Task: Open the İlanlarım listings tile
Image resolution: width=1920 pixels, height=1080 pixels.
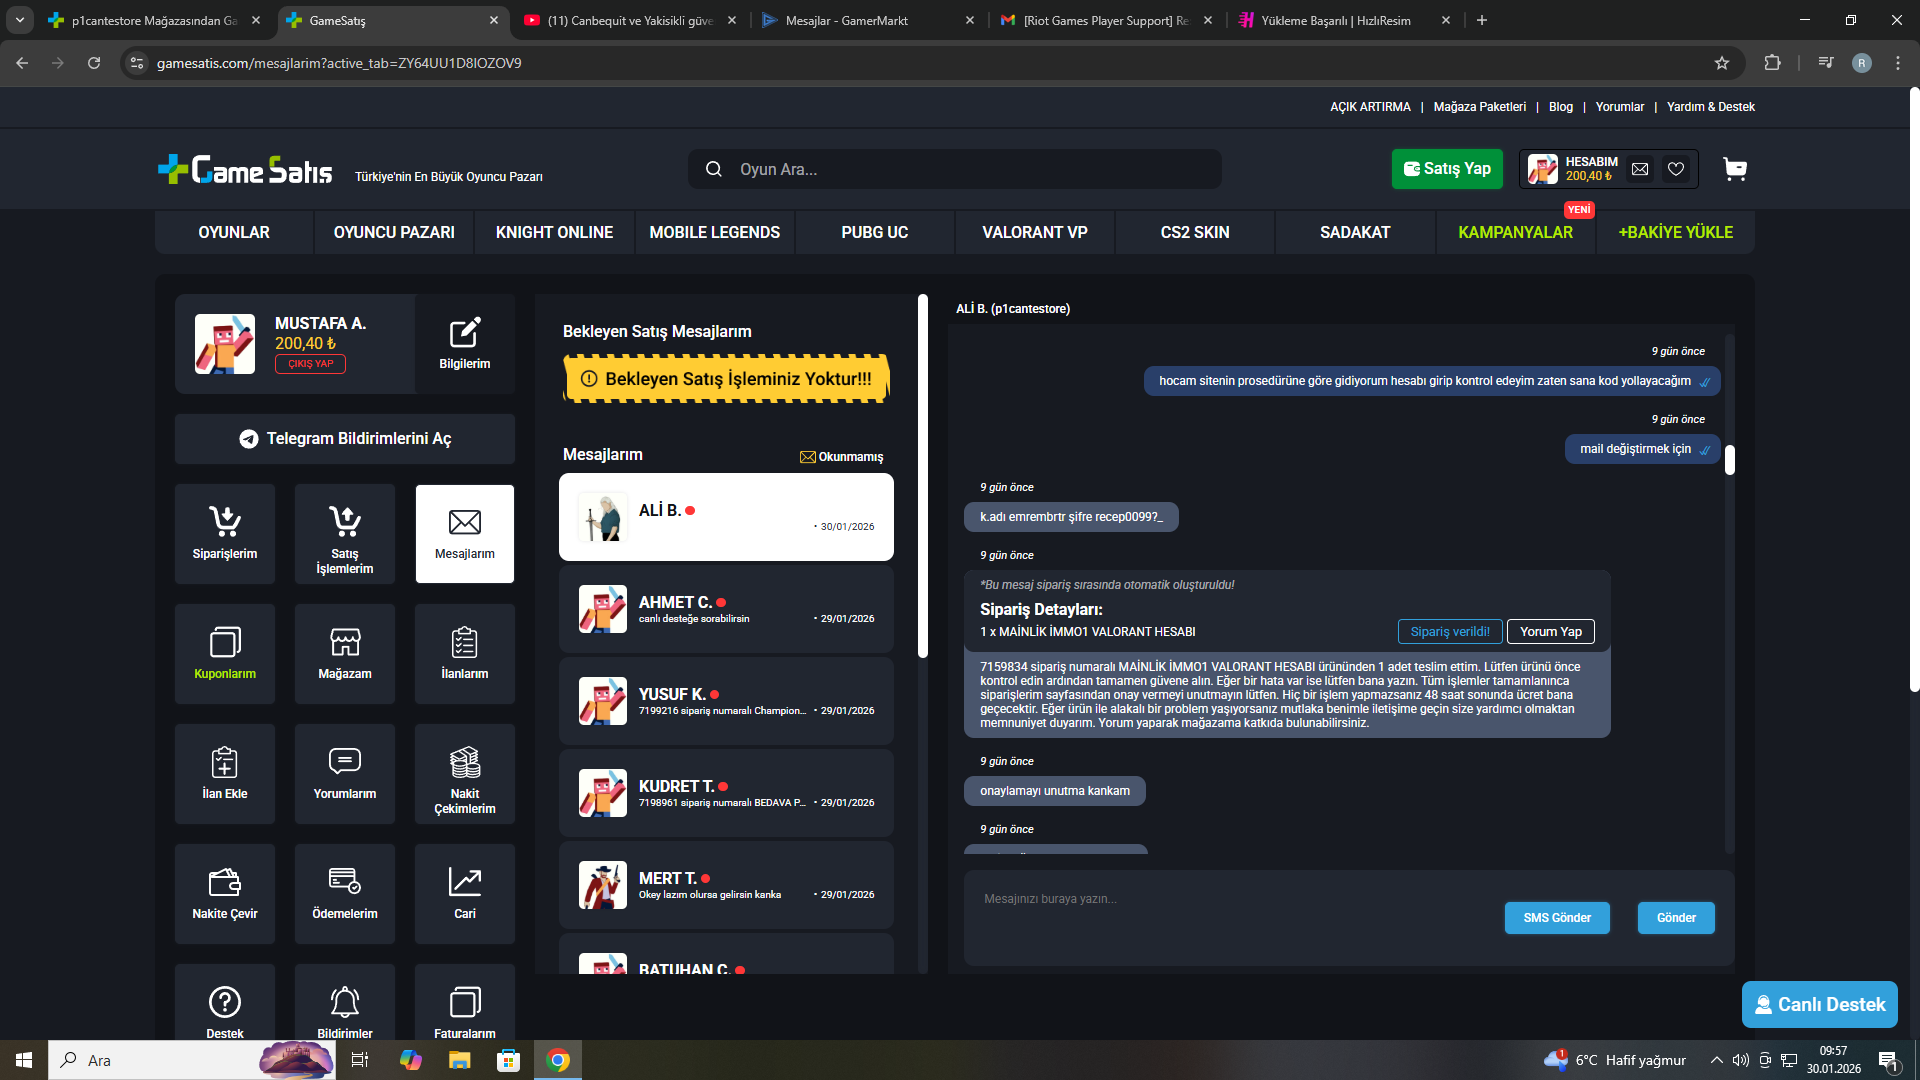Action: coord(465,653)
